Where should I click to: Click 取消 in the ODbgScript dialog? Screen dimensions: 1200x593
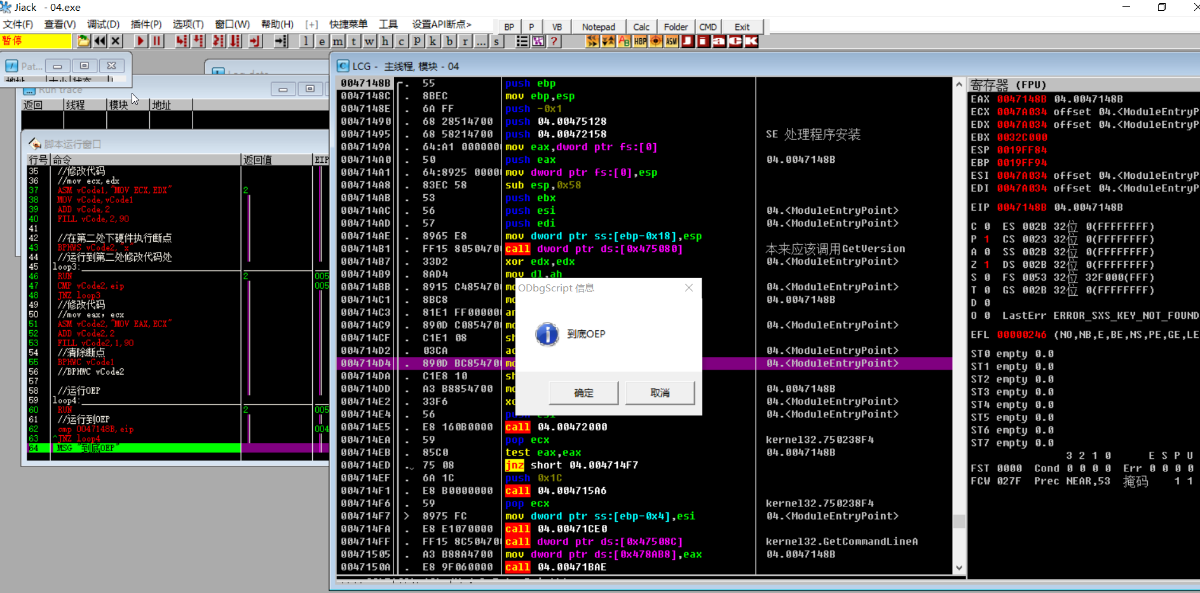tap(660, 392)
